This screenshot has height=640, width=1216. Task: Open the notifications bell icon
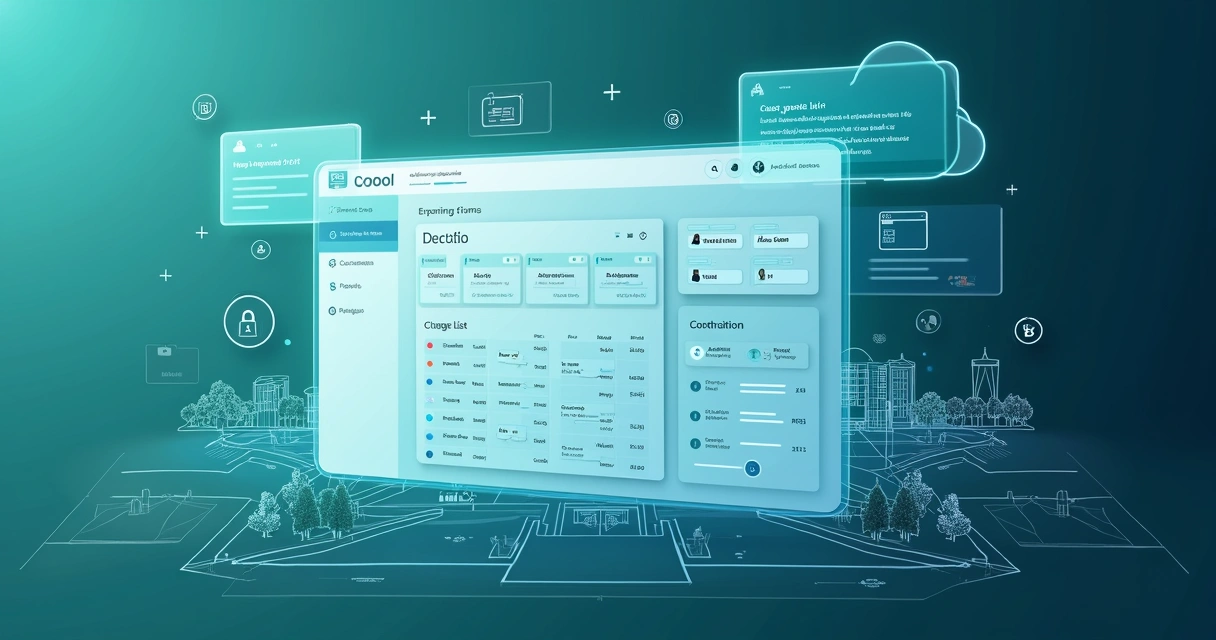[735, 167]
